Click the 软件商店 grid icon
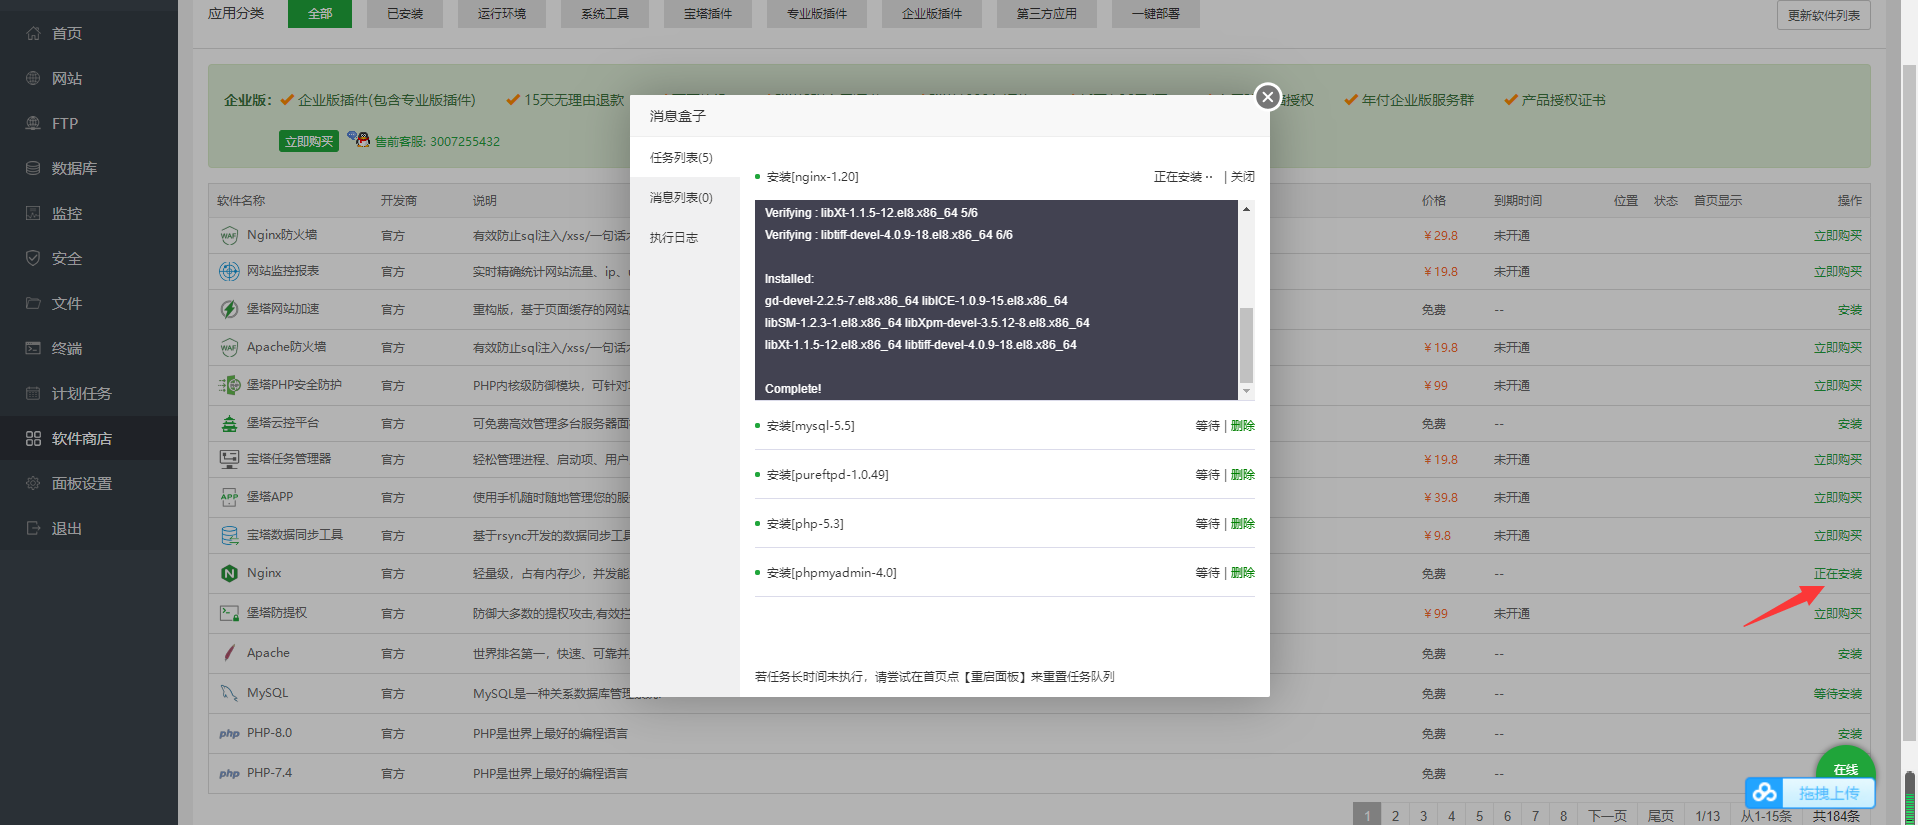Viewport: 1918px width, 825px height. (33, 438)
